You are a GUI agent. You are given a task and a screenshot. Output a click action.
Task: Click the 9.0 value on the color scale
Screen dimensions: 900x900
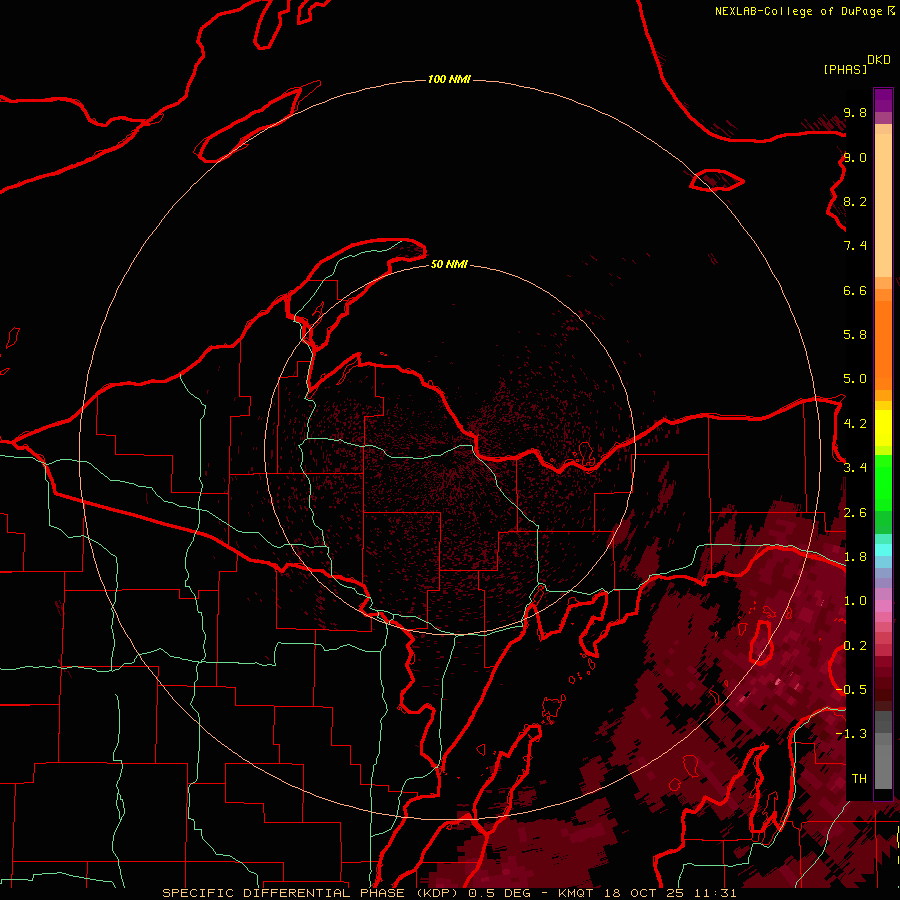tap(855, 157)
